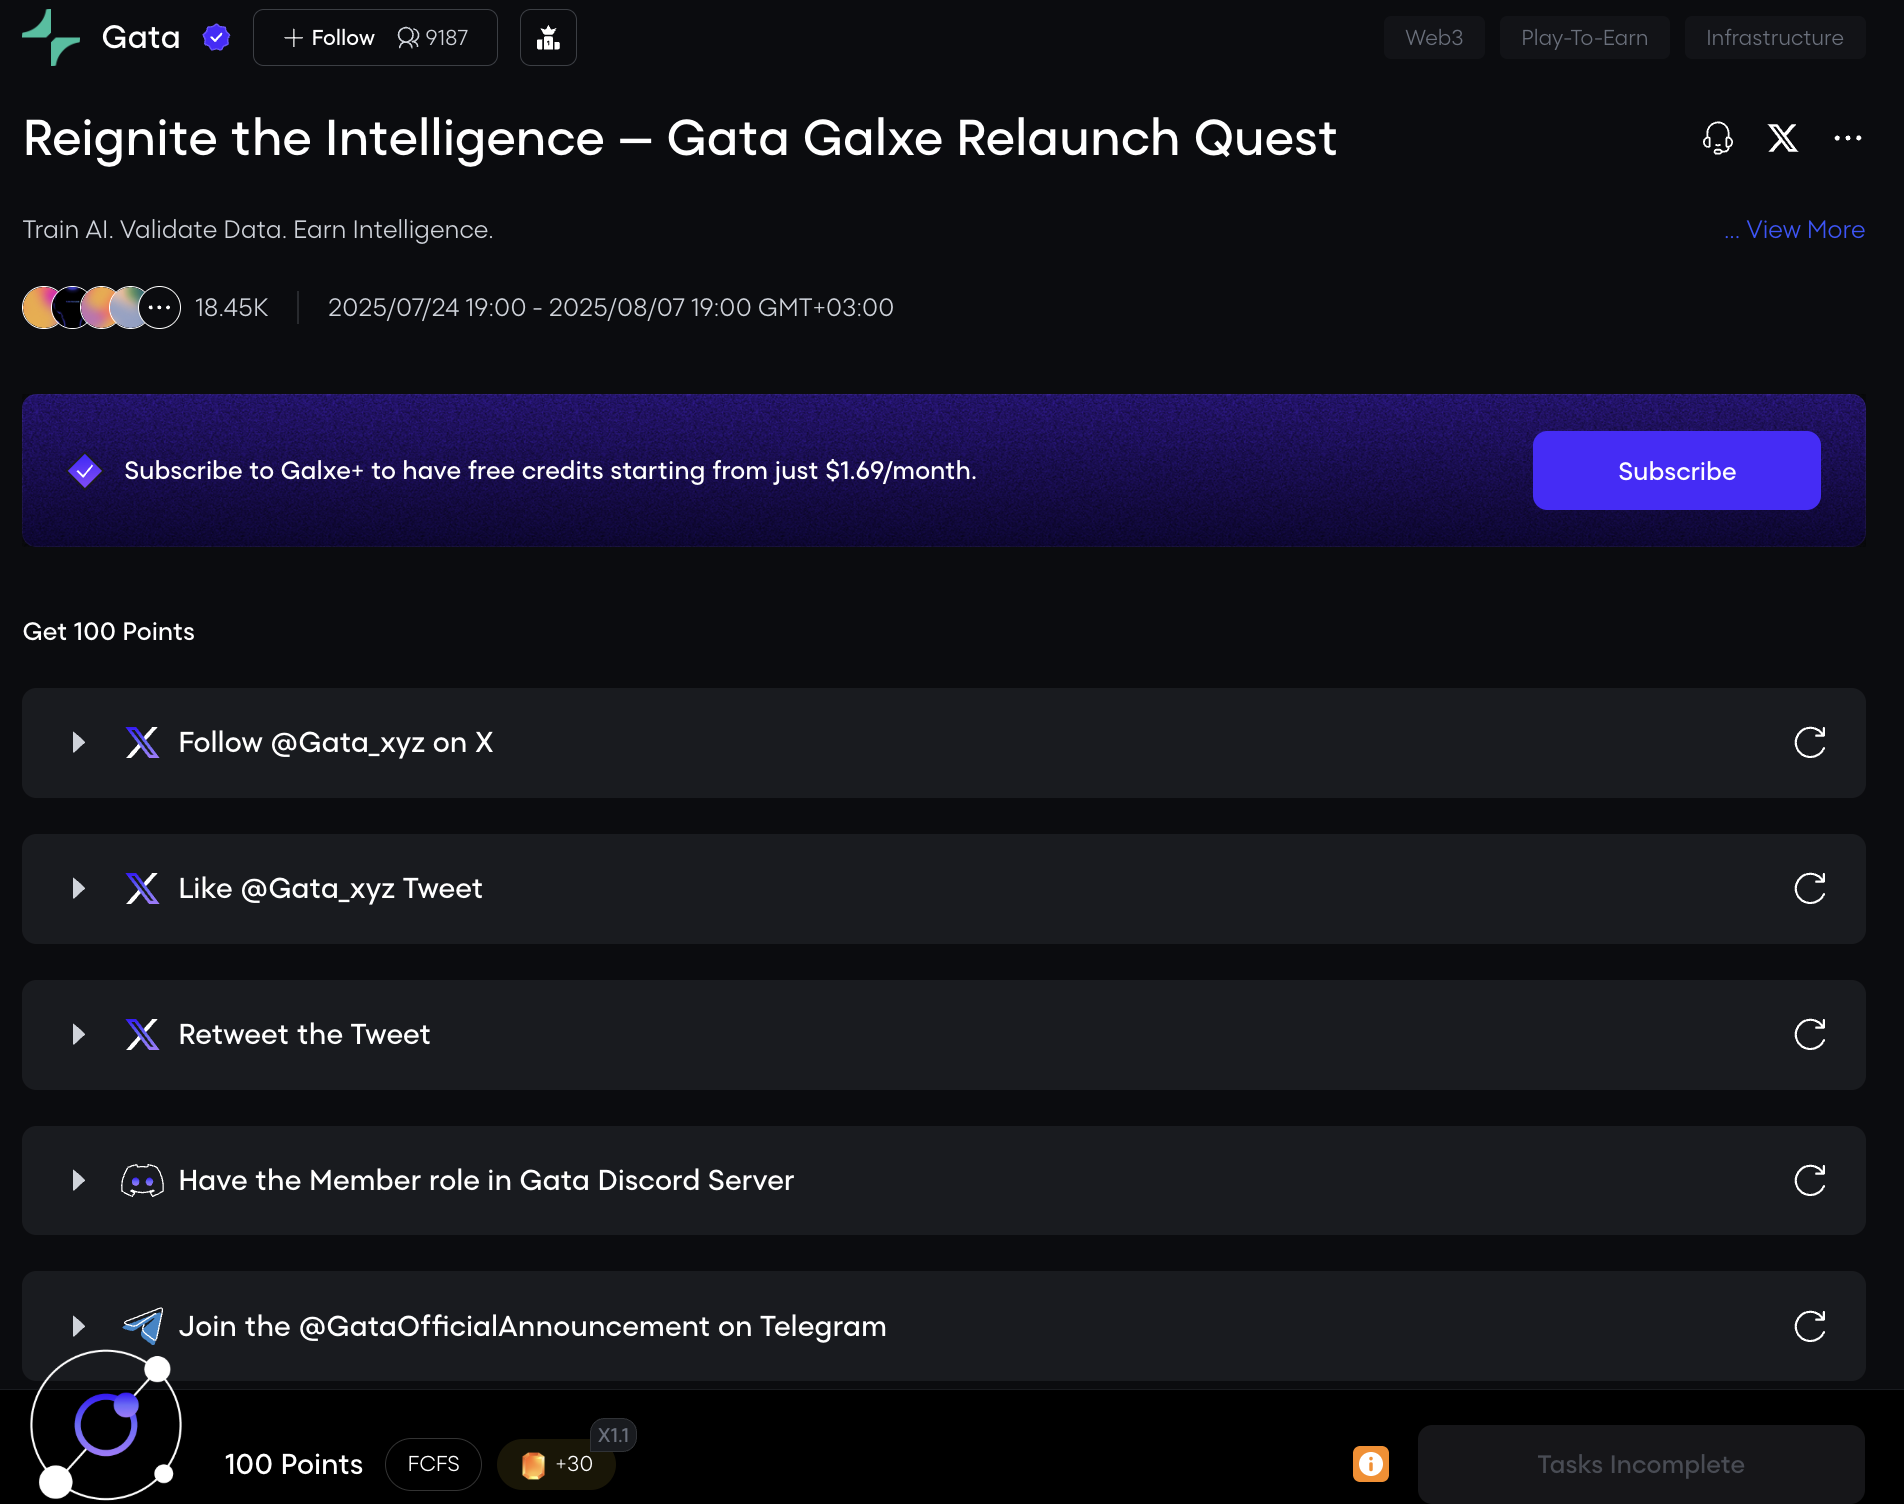Refresh the Telegram join task
This screenshot has height=1504, width=1904.
(x=1809, y=1326)
